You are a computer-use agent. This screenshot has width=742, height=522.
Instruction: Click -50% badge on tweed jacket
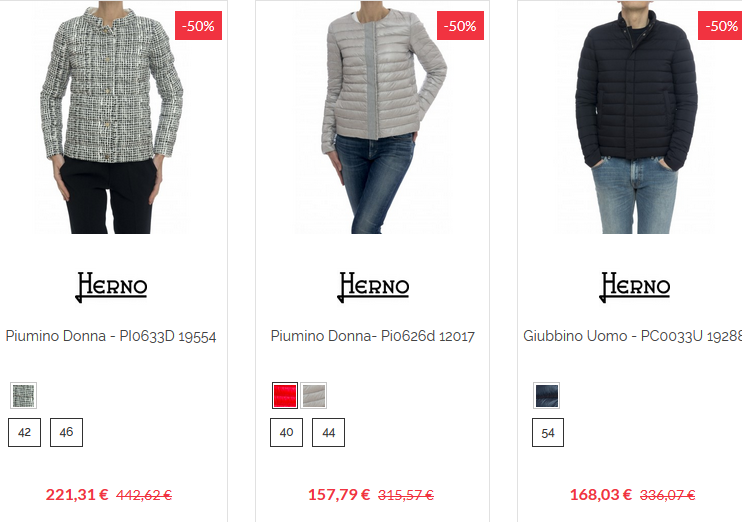pyautogui.click(x=198, y=26)
